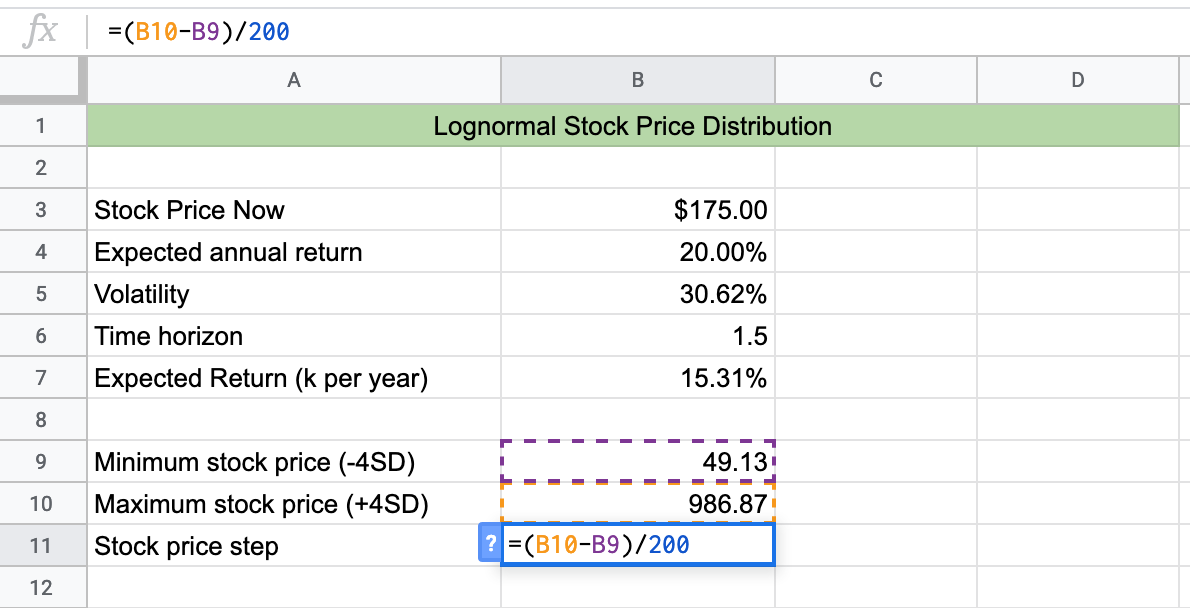Select column B header
The image size is (1190, 608).
[638, 80]
